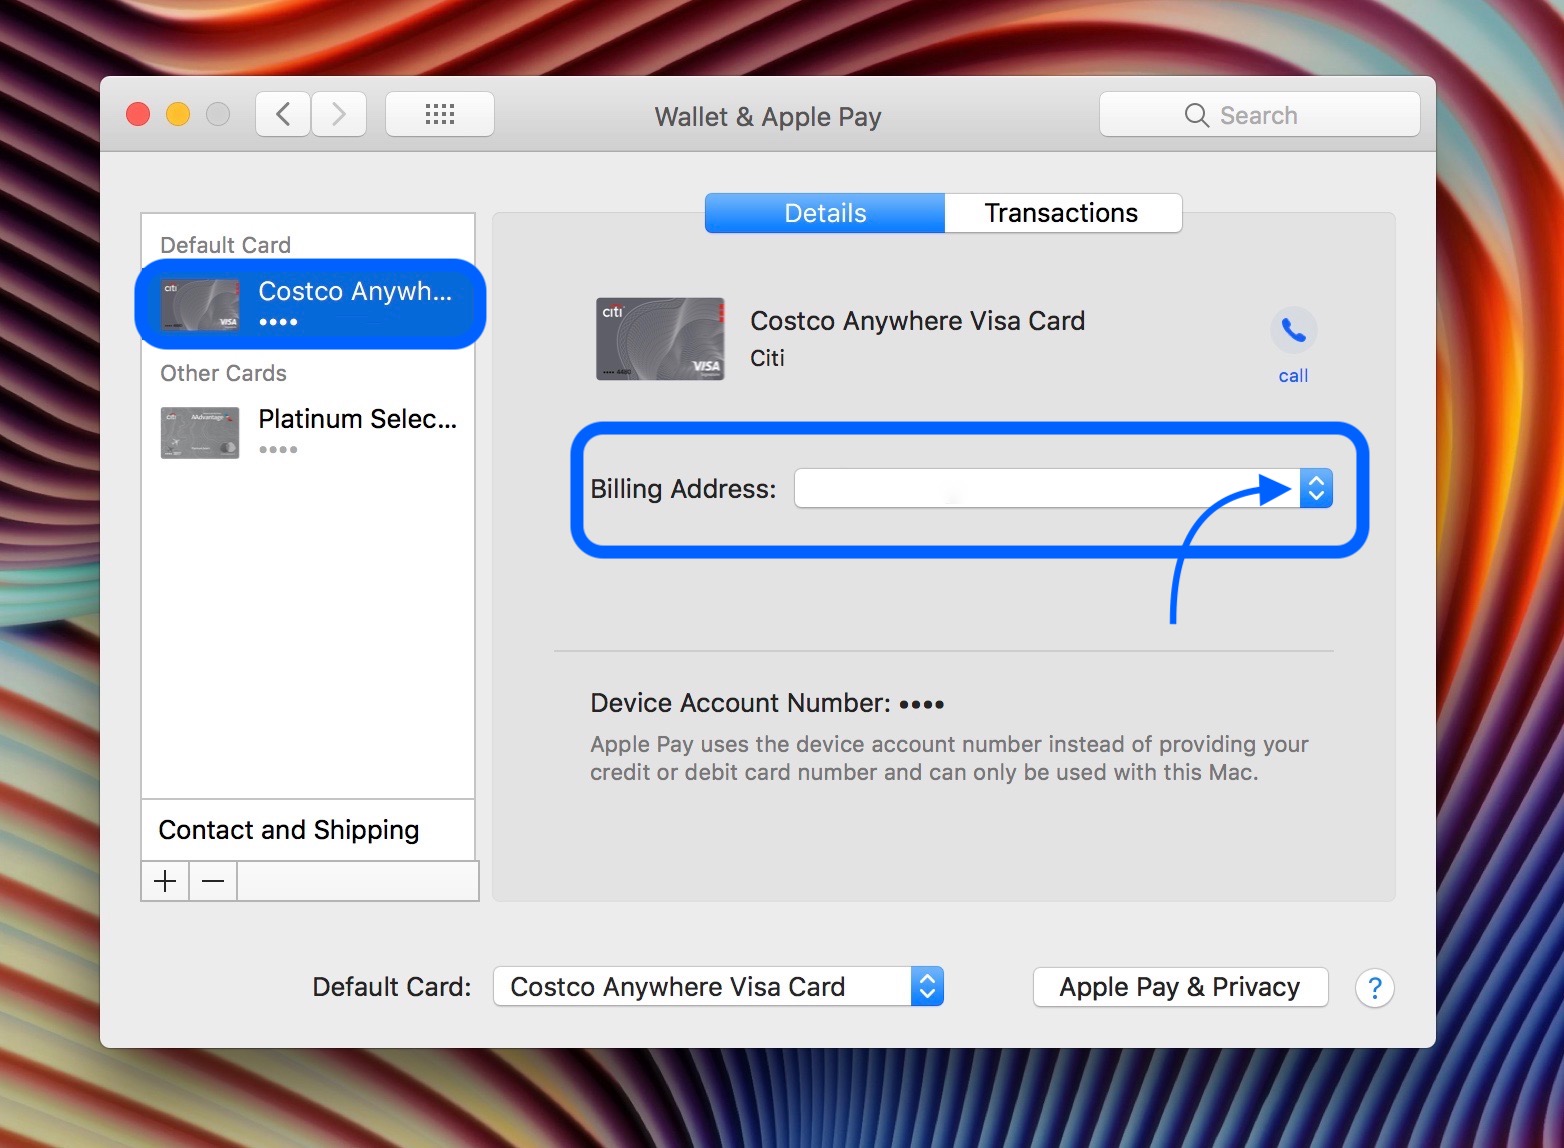Click the Costco card thumbnail in sidebar
The image size is (1564, 1148).
tap(199, 303)
